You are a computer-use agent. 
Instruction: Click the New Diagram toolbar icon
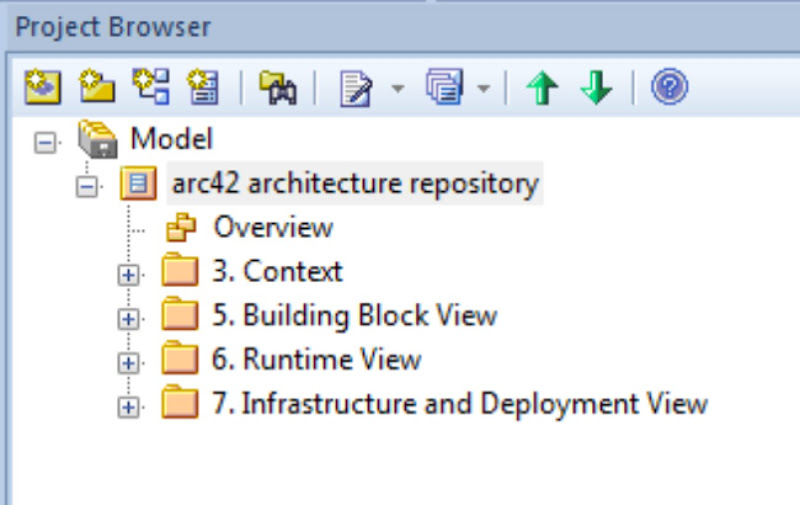152,88
